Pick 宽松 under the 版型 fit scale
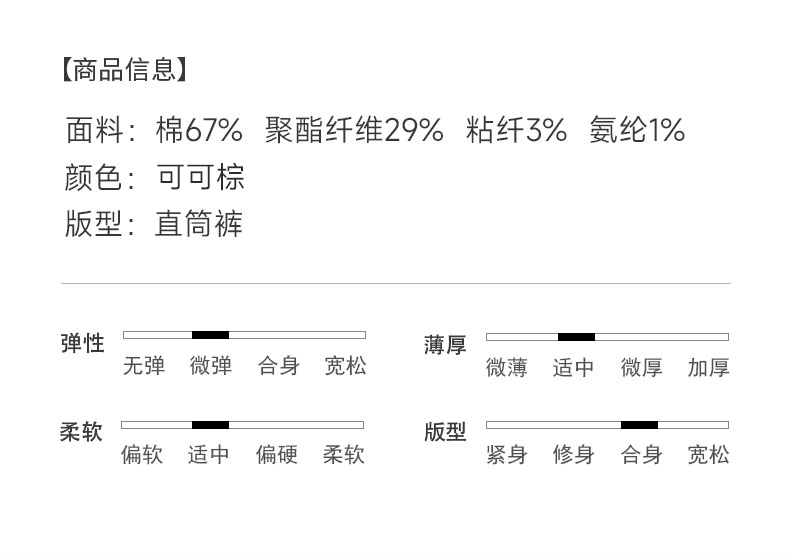The width and height of the screenshot is (790, 559). (x=708, y=455)
